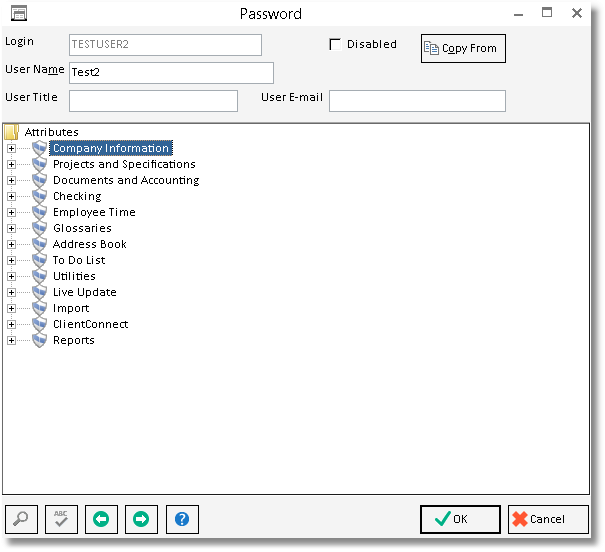Select the Glossaries tree item

82,228
